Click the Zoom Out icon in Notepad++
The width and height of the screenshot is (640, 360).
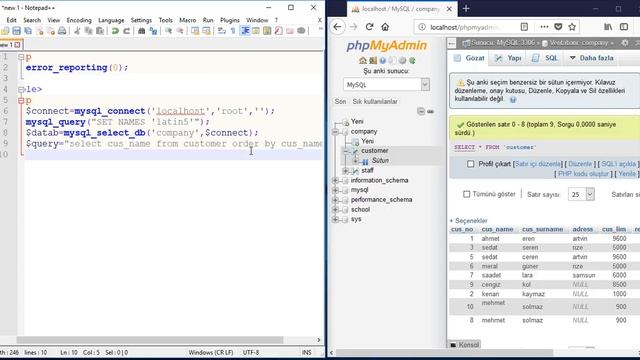tap(180, 31)
